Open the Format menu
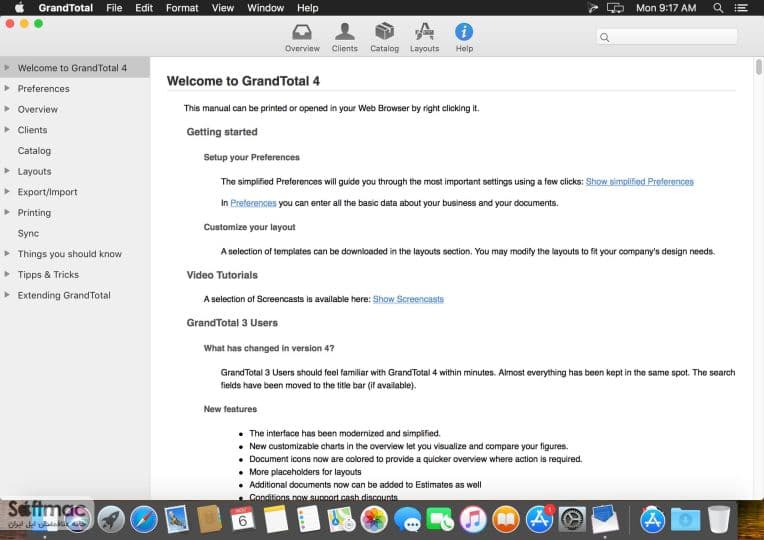Viewport: 764px width, 540px height. click(182, 8)
